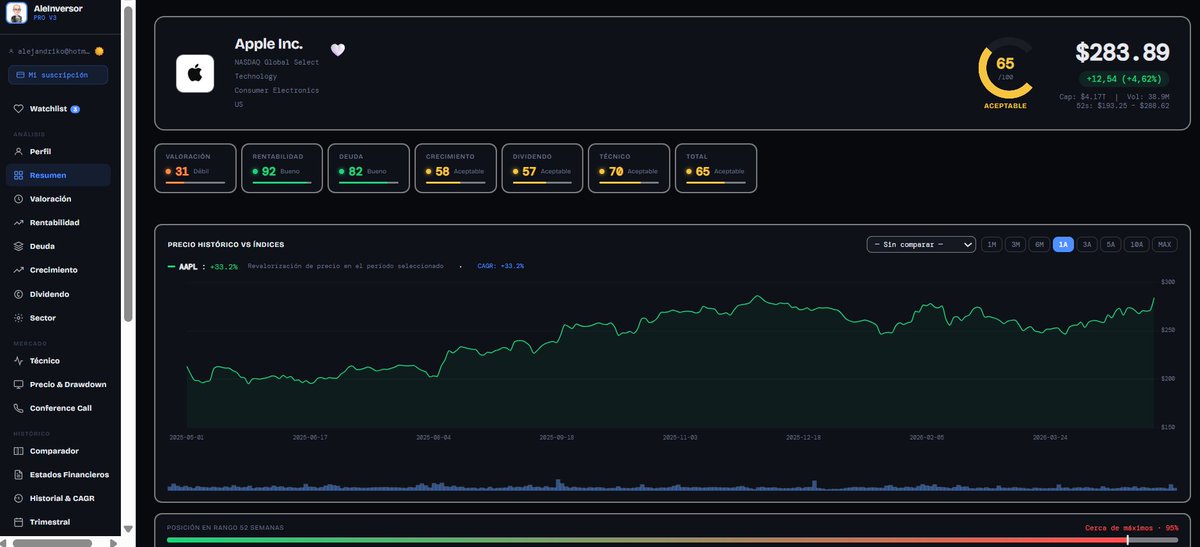Click the CAGR: +33.2% label
The image size is (1200, 547).
pyautogui.click(x=501, y=266)
